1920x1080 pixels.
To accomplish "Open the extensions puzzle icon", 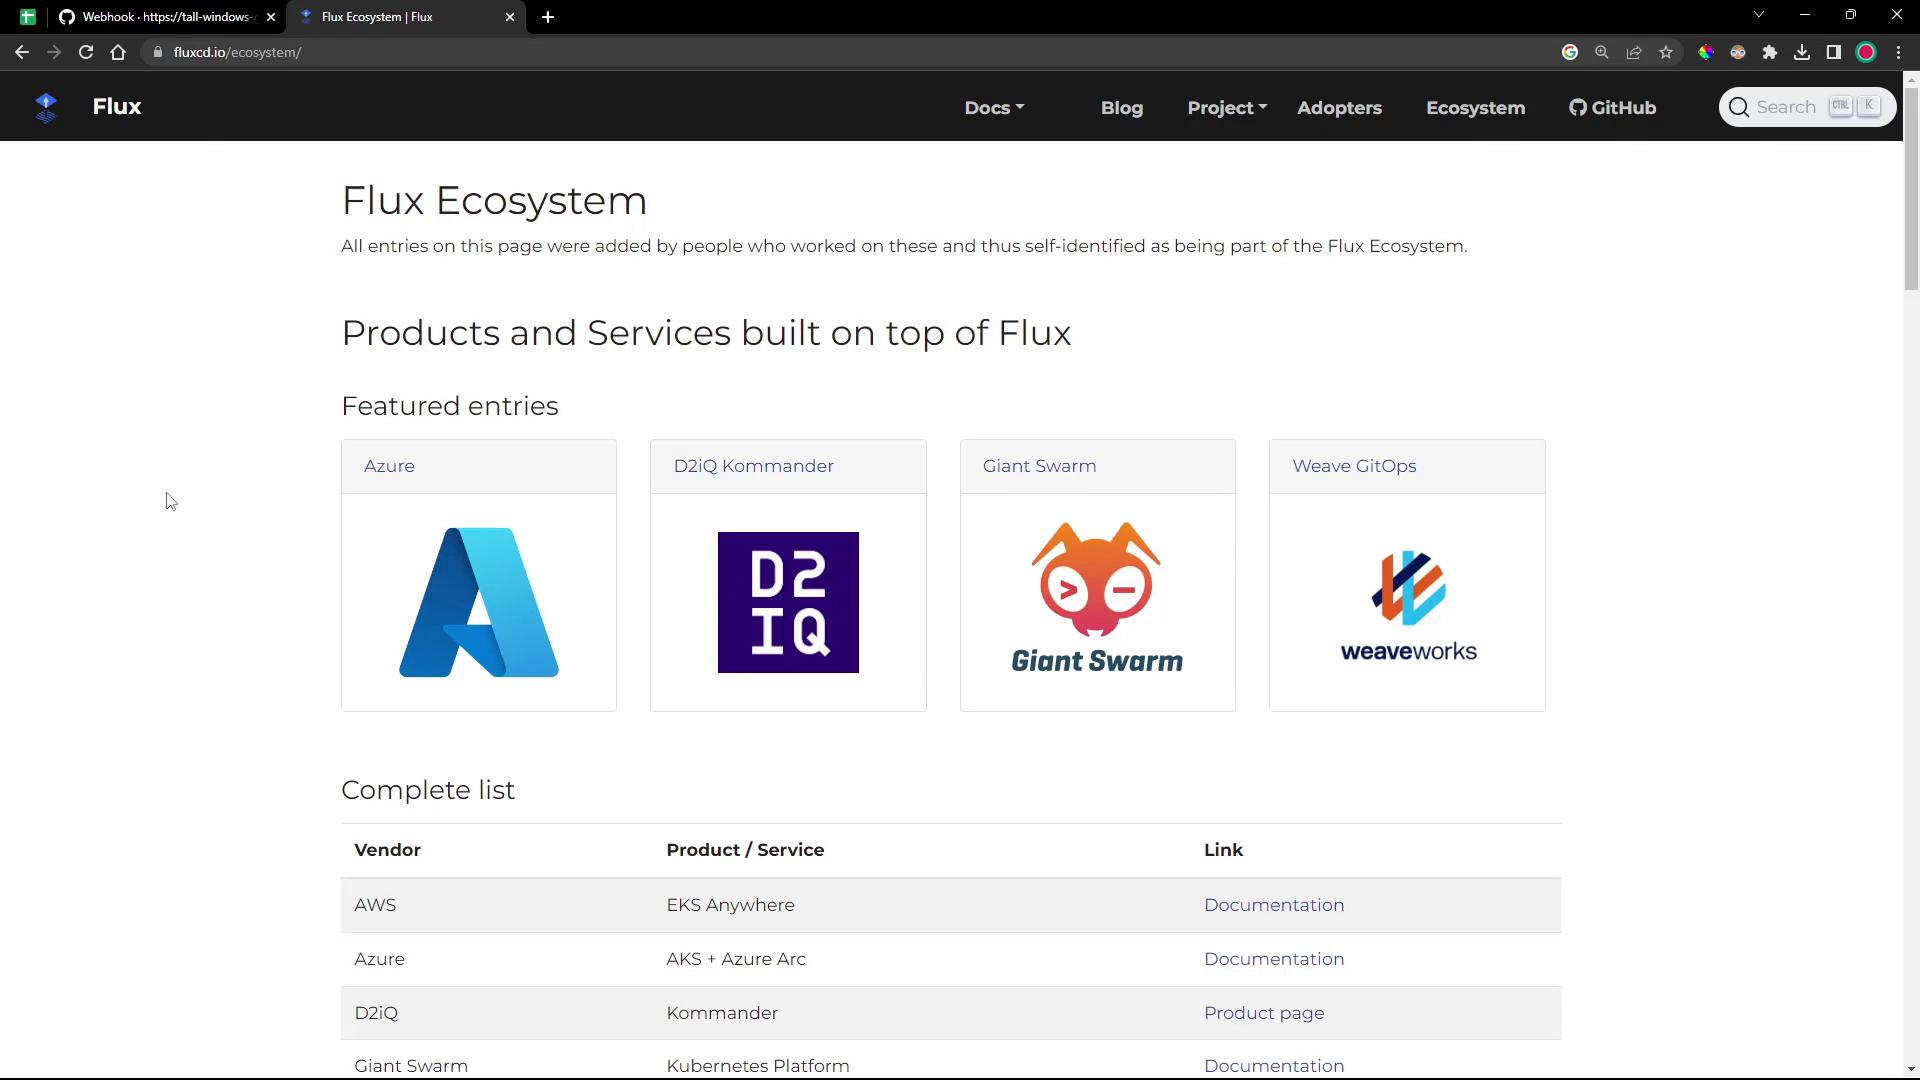I will tap(1770, 52).
